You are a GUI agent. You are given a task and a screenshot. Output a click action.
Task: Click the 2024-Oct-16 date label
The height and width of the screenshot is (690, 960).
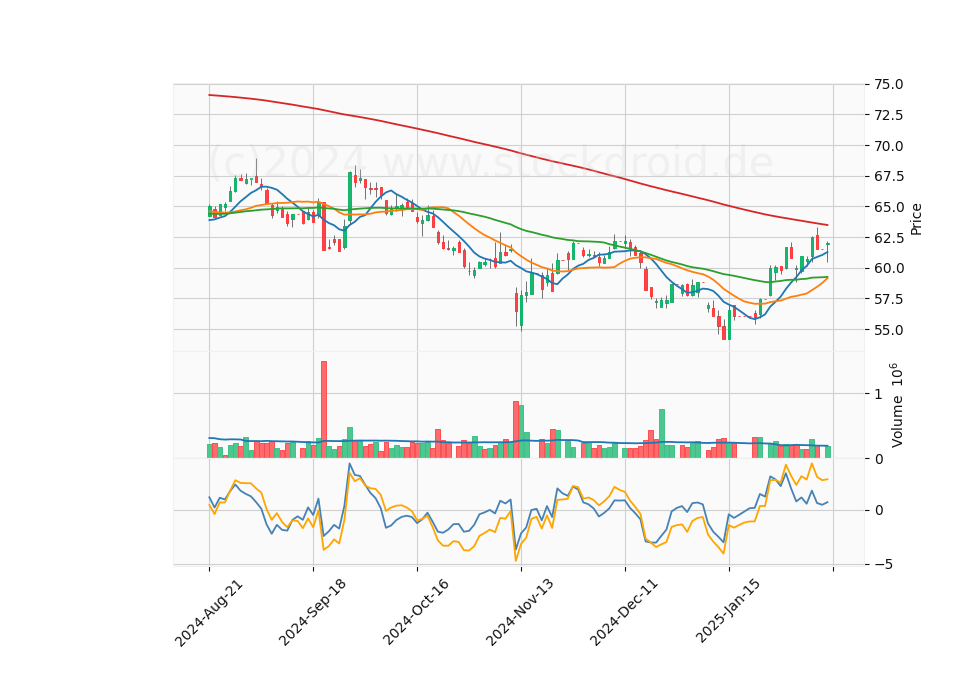point(416,613)
